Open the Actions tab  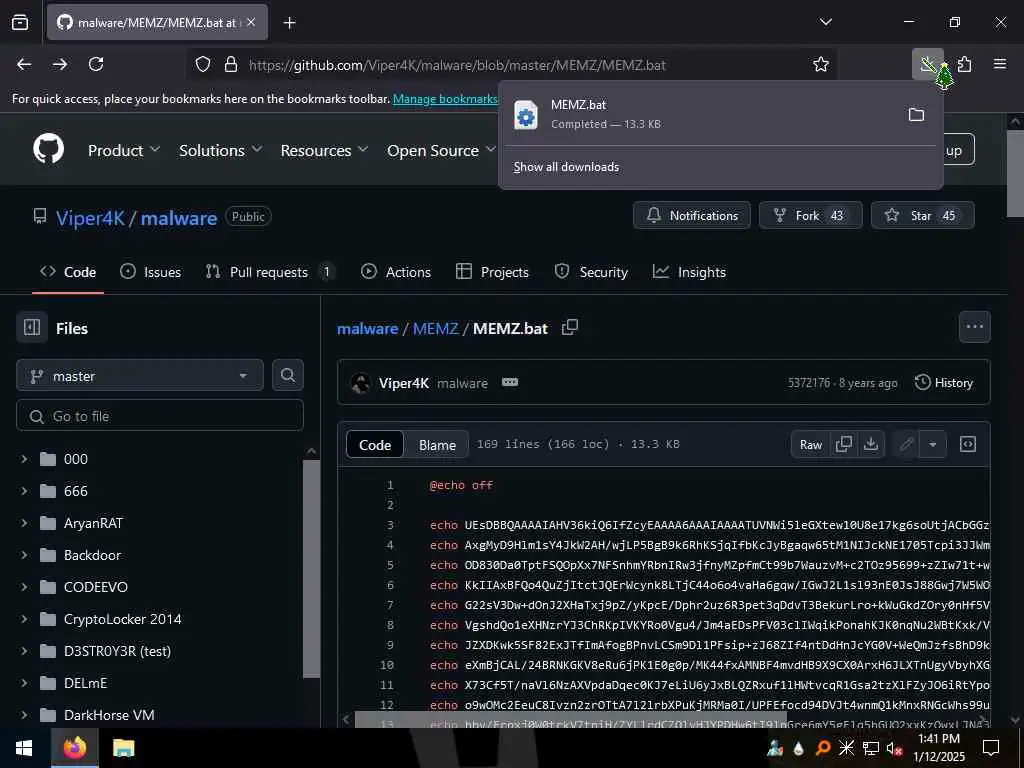(396, 272)
